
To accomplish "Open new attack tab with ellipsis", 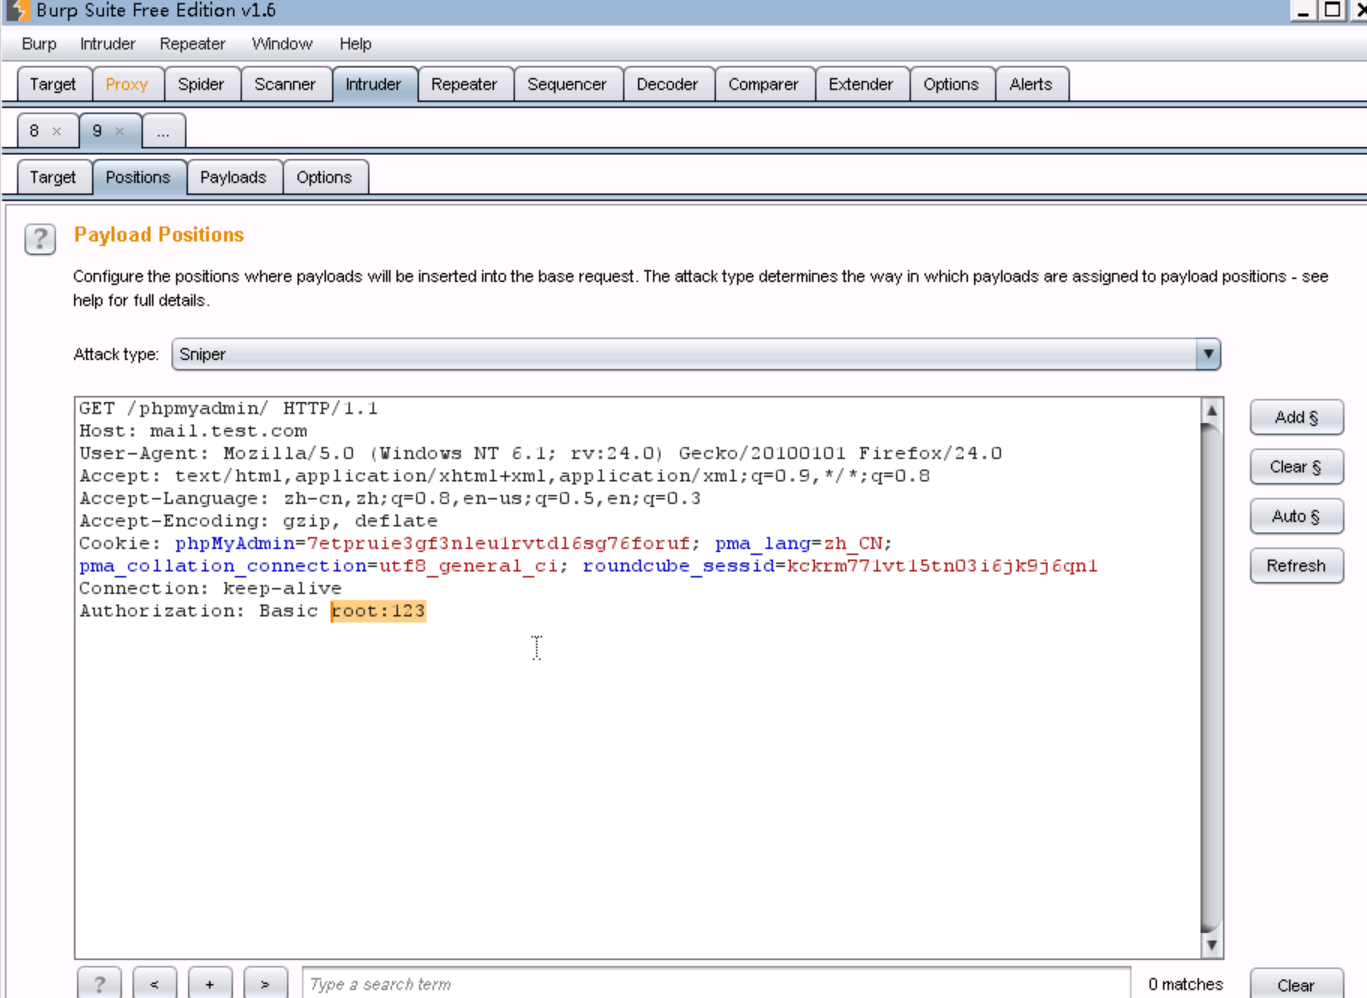I will (163, 131).
